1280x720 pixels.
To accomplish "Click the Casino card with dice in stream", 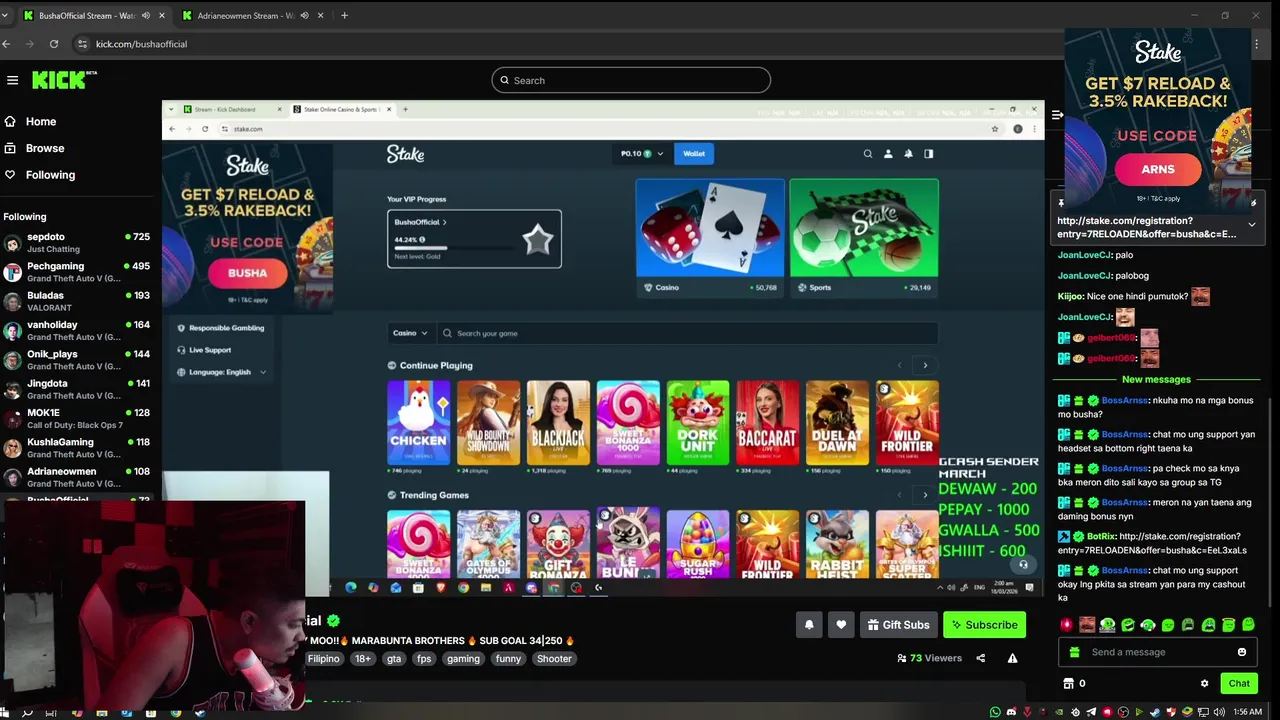I will (x=710, y=237).
